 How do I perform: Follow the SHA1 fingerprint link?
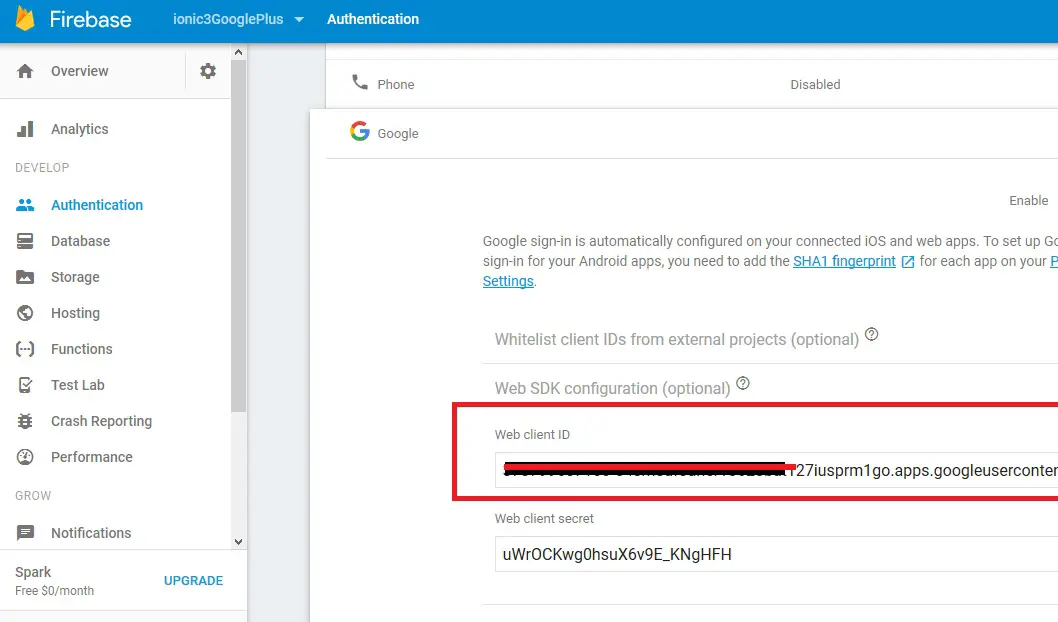click(x=844, y=261)
